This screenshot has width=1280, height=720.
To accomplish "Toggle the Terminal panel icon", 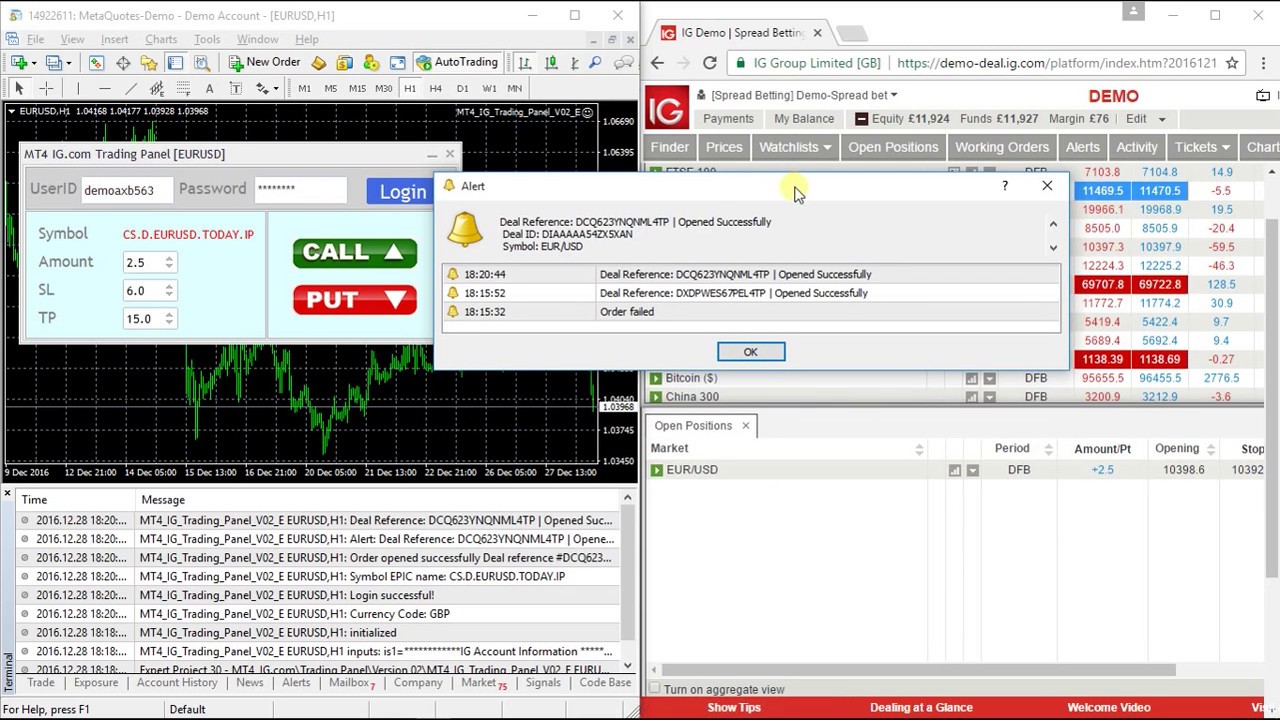I will (x=175, y=62).
